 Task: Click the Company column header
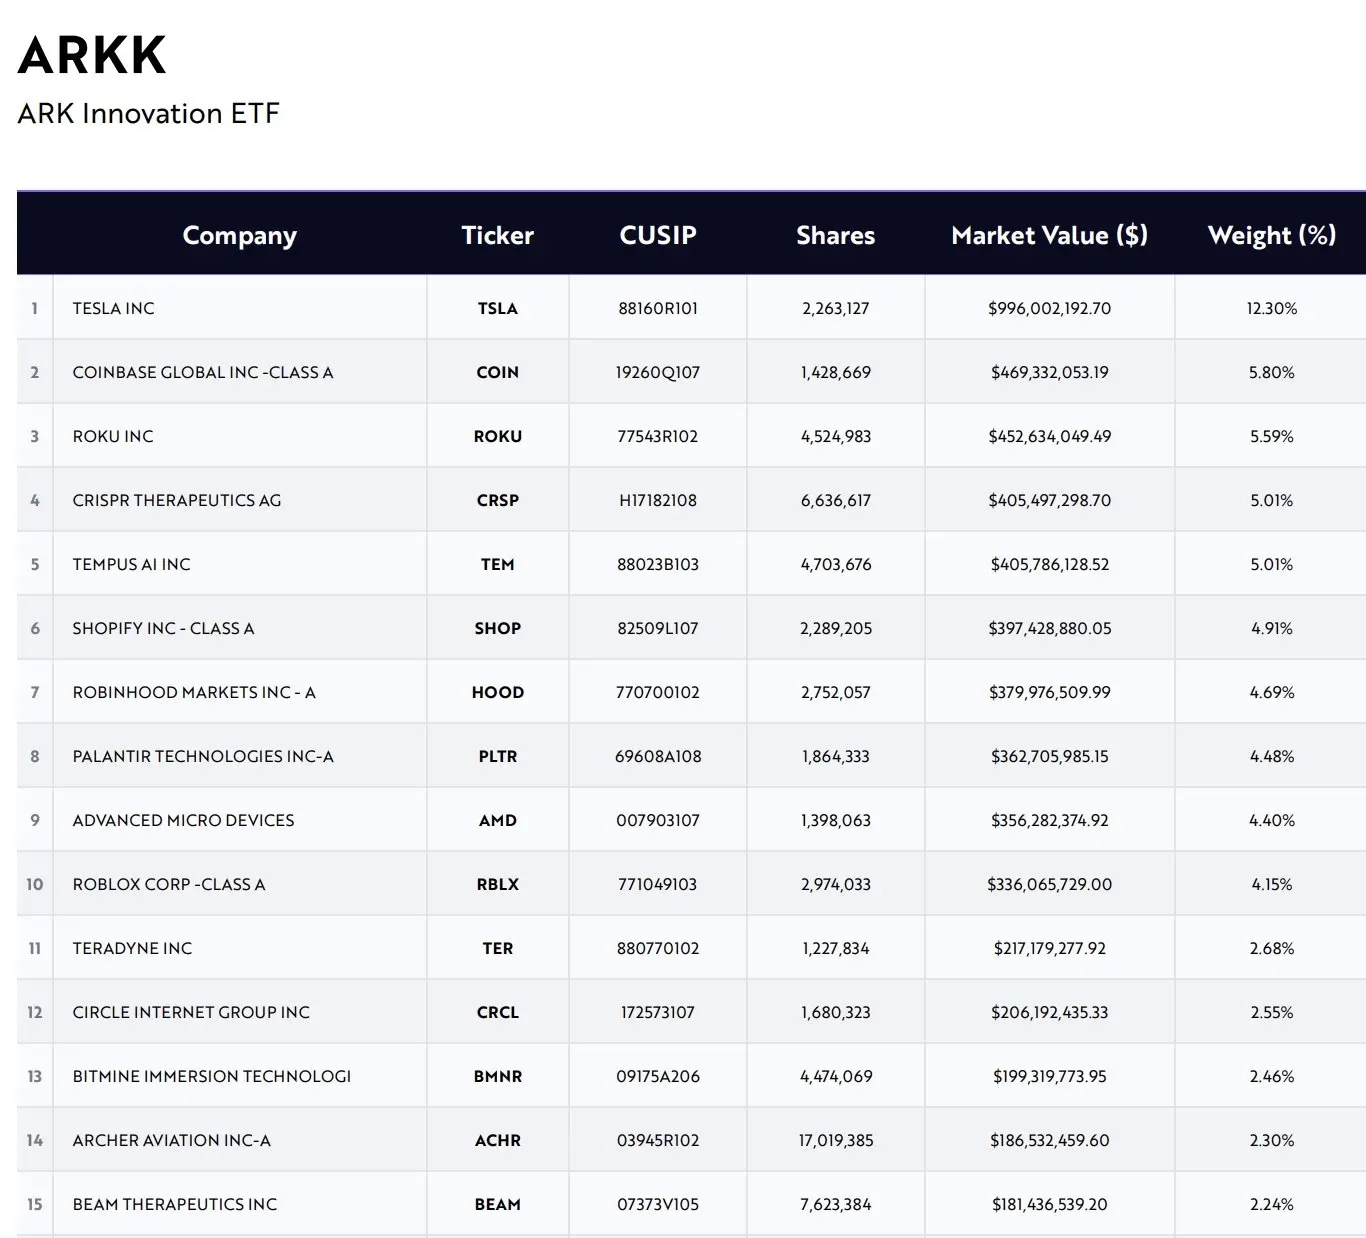tap(239, 235)
